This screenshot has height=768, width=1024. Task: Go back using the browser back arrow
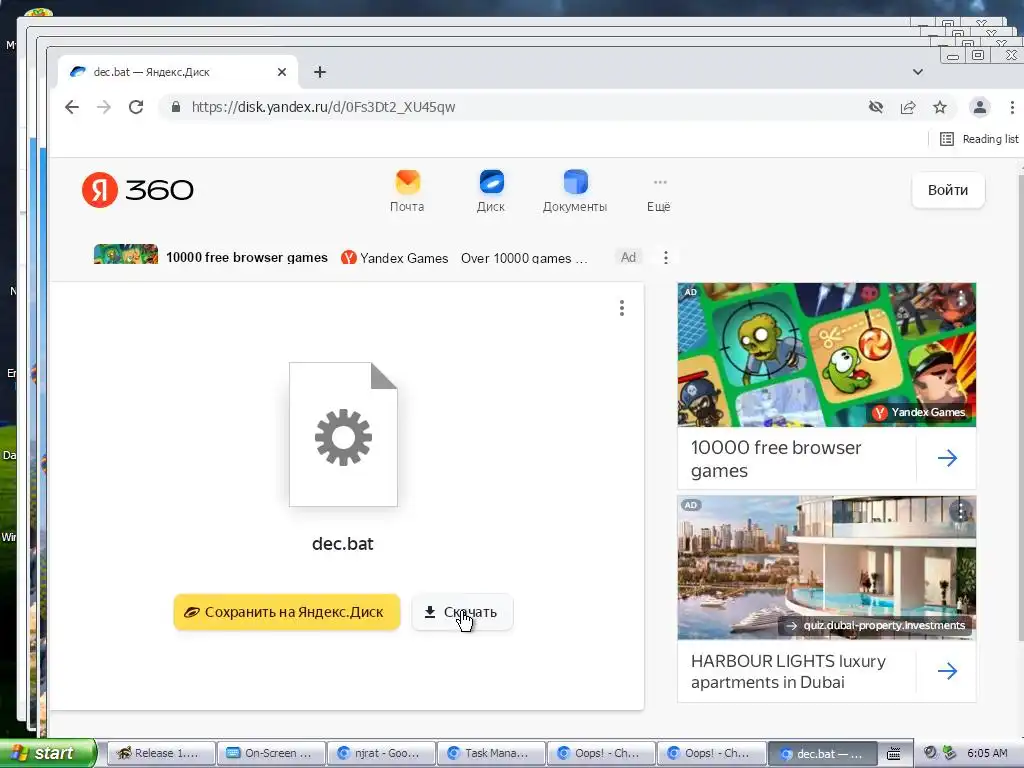(x=72, y=107)
